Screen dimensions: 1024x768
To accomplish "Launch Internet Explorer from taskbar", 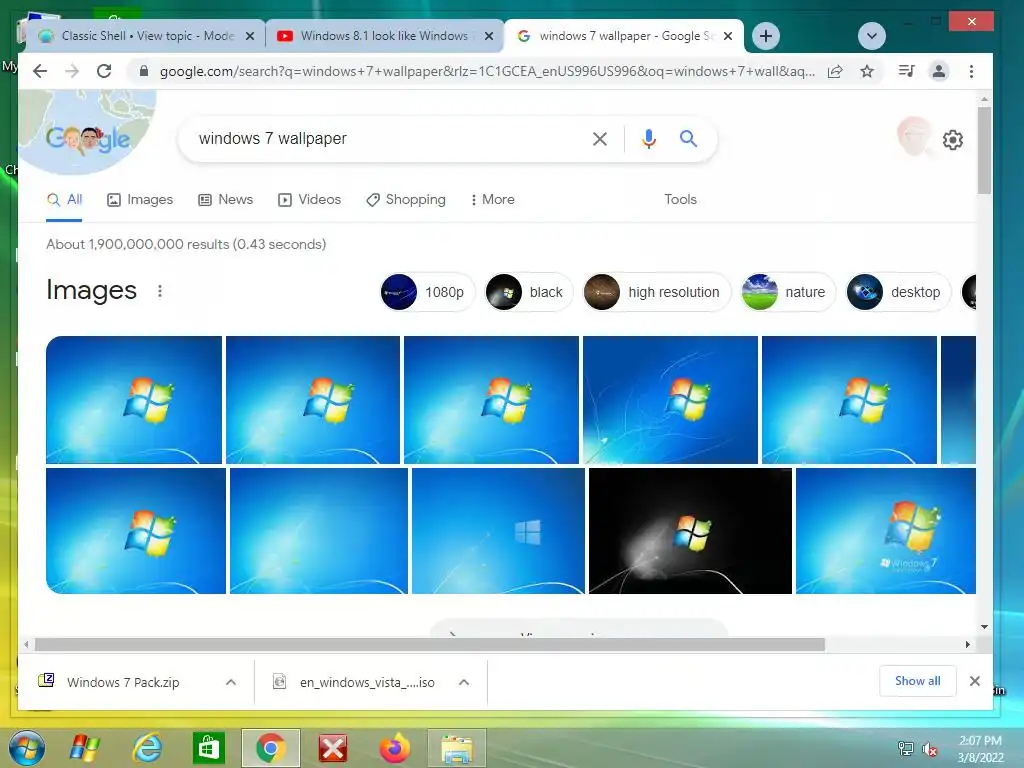I will tap(147, 748).
